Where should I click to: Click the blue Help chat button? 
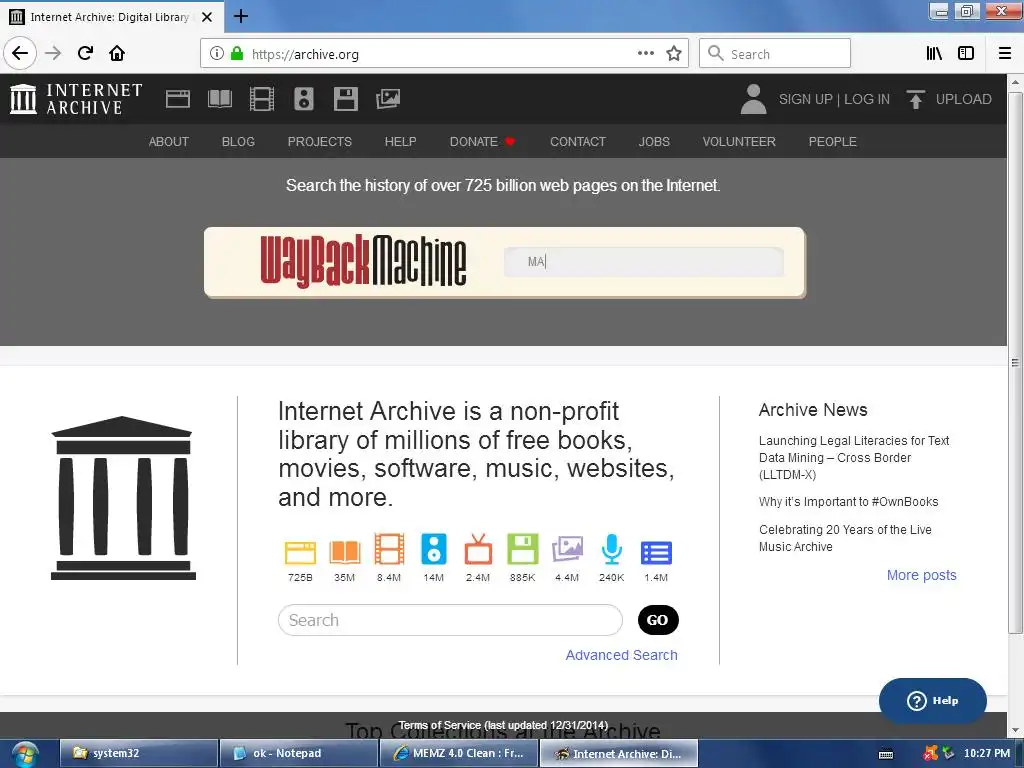pyautogui.click(x=933, y=700)
